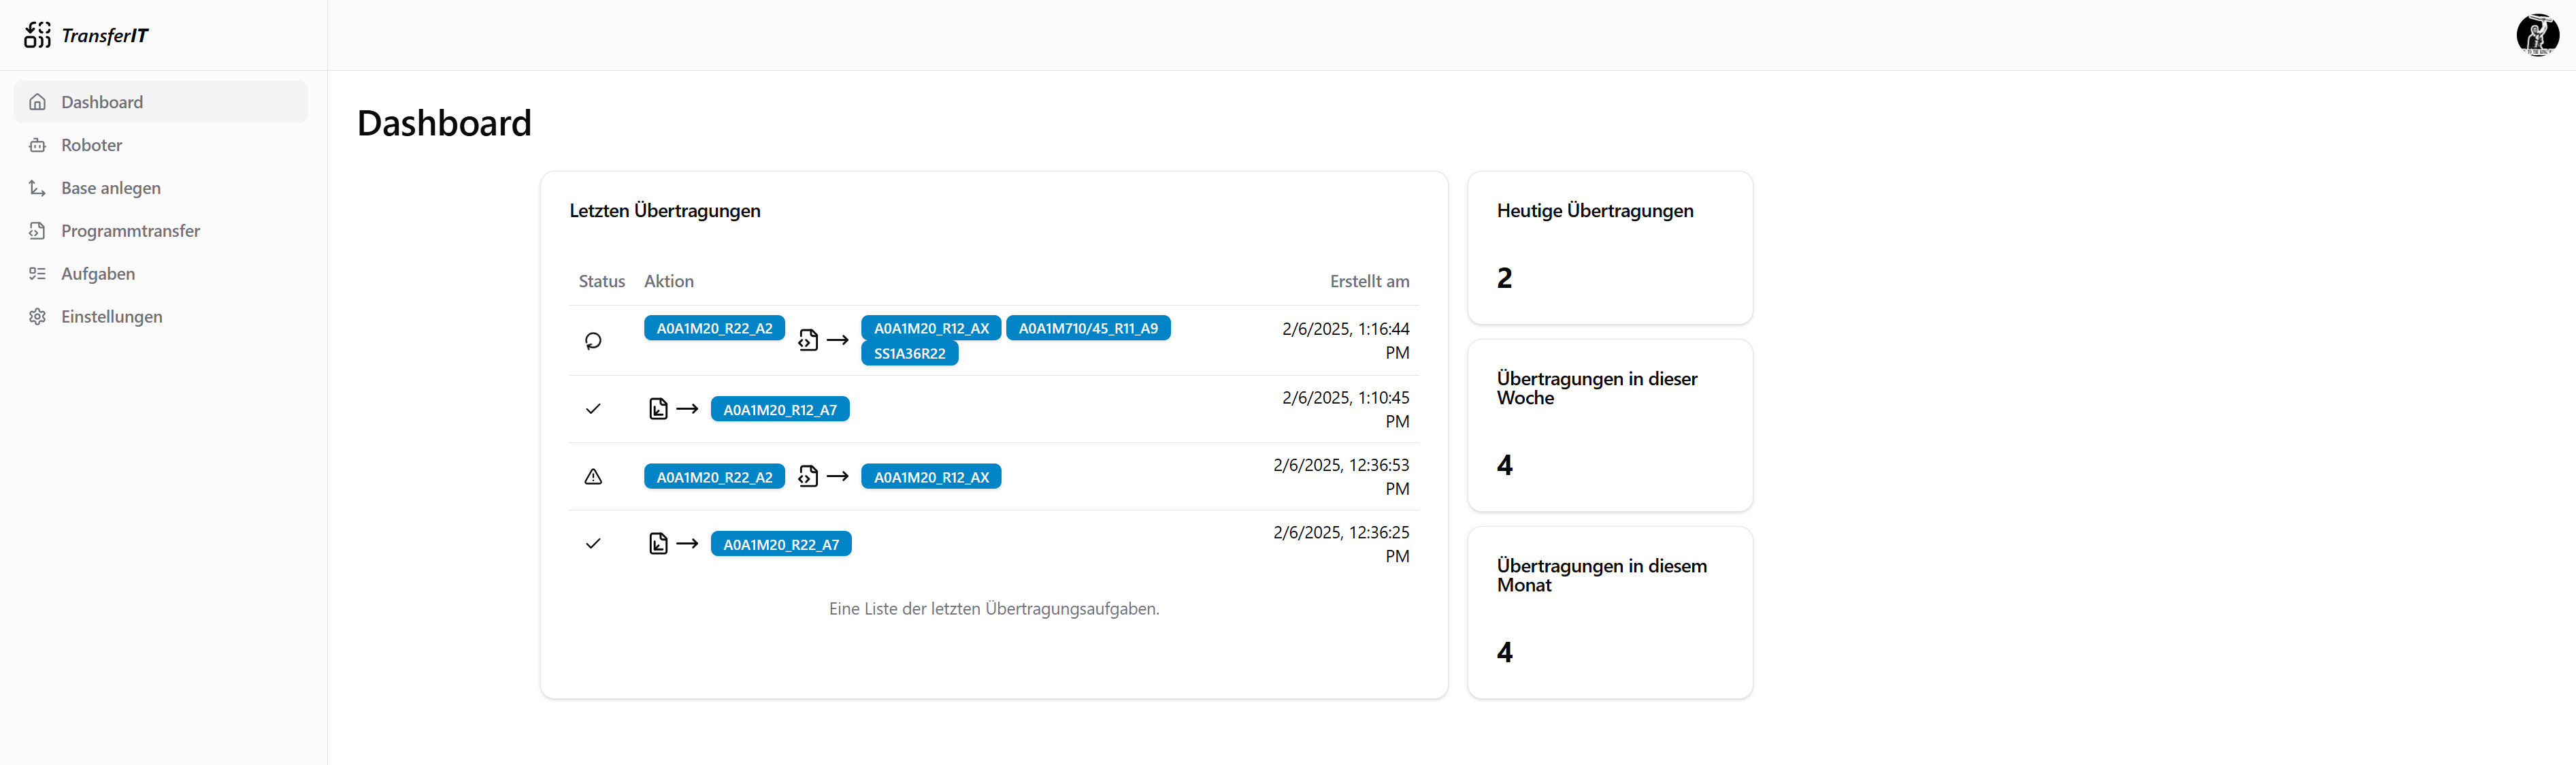Click the warning triangle status icon

click(593, 477)
